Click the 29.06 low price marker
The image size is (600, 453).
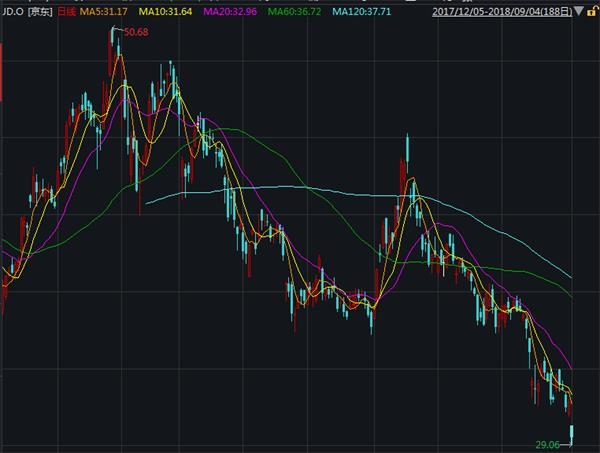(x=547, y=445)
